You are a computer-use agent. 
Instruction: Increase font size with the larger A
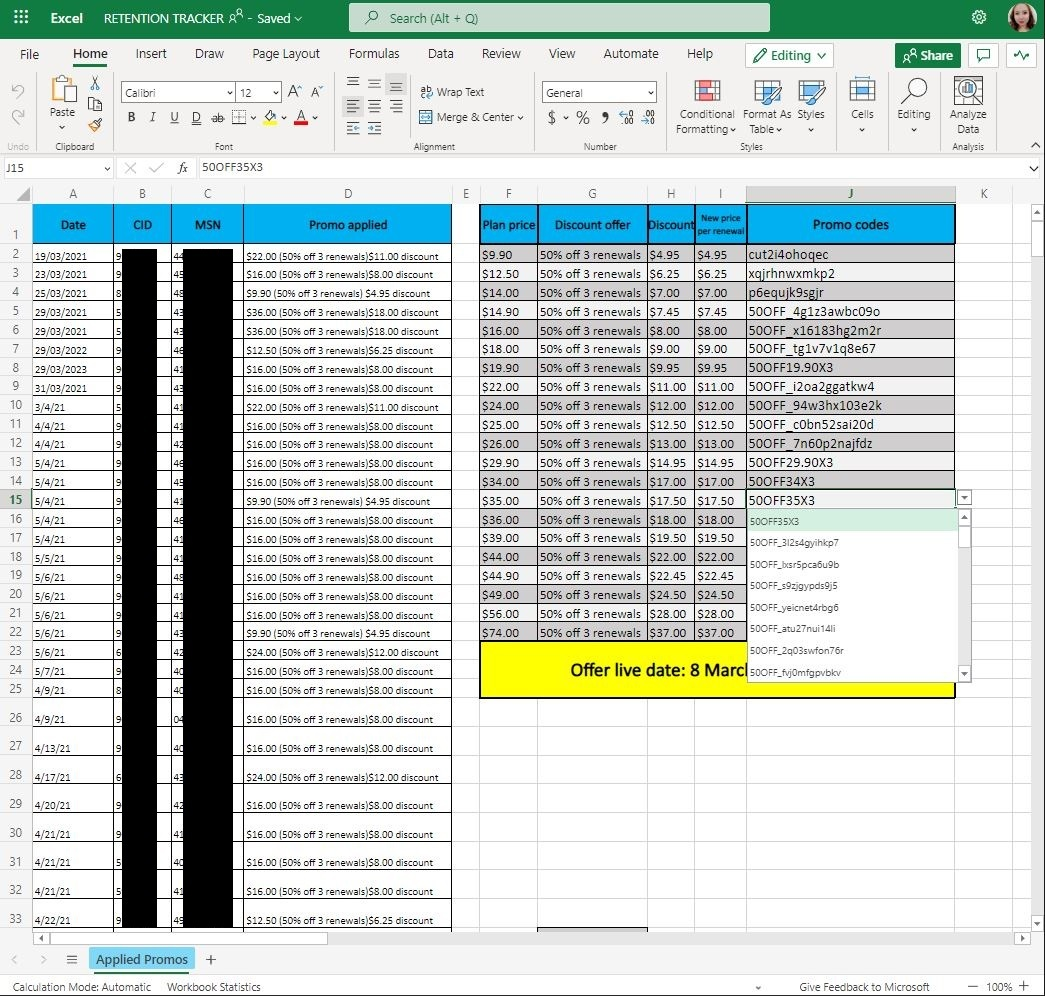[294, 92]
